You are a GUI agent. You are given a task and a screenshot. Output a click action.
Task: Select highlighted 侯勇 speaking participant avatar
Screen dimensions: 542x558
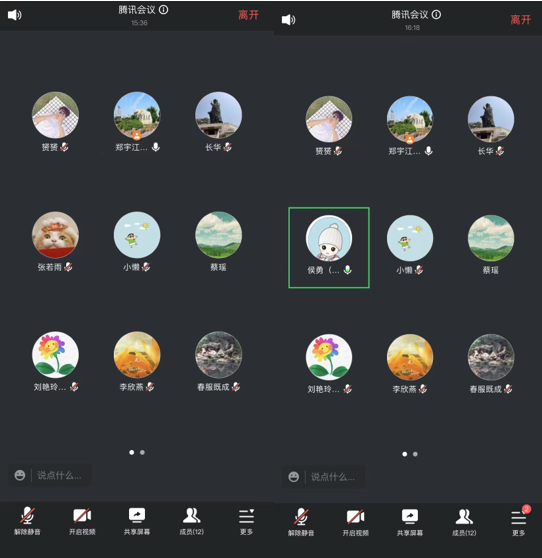click(x=329, y=238)
